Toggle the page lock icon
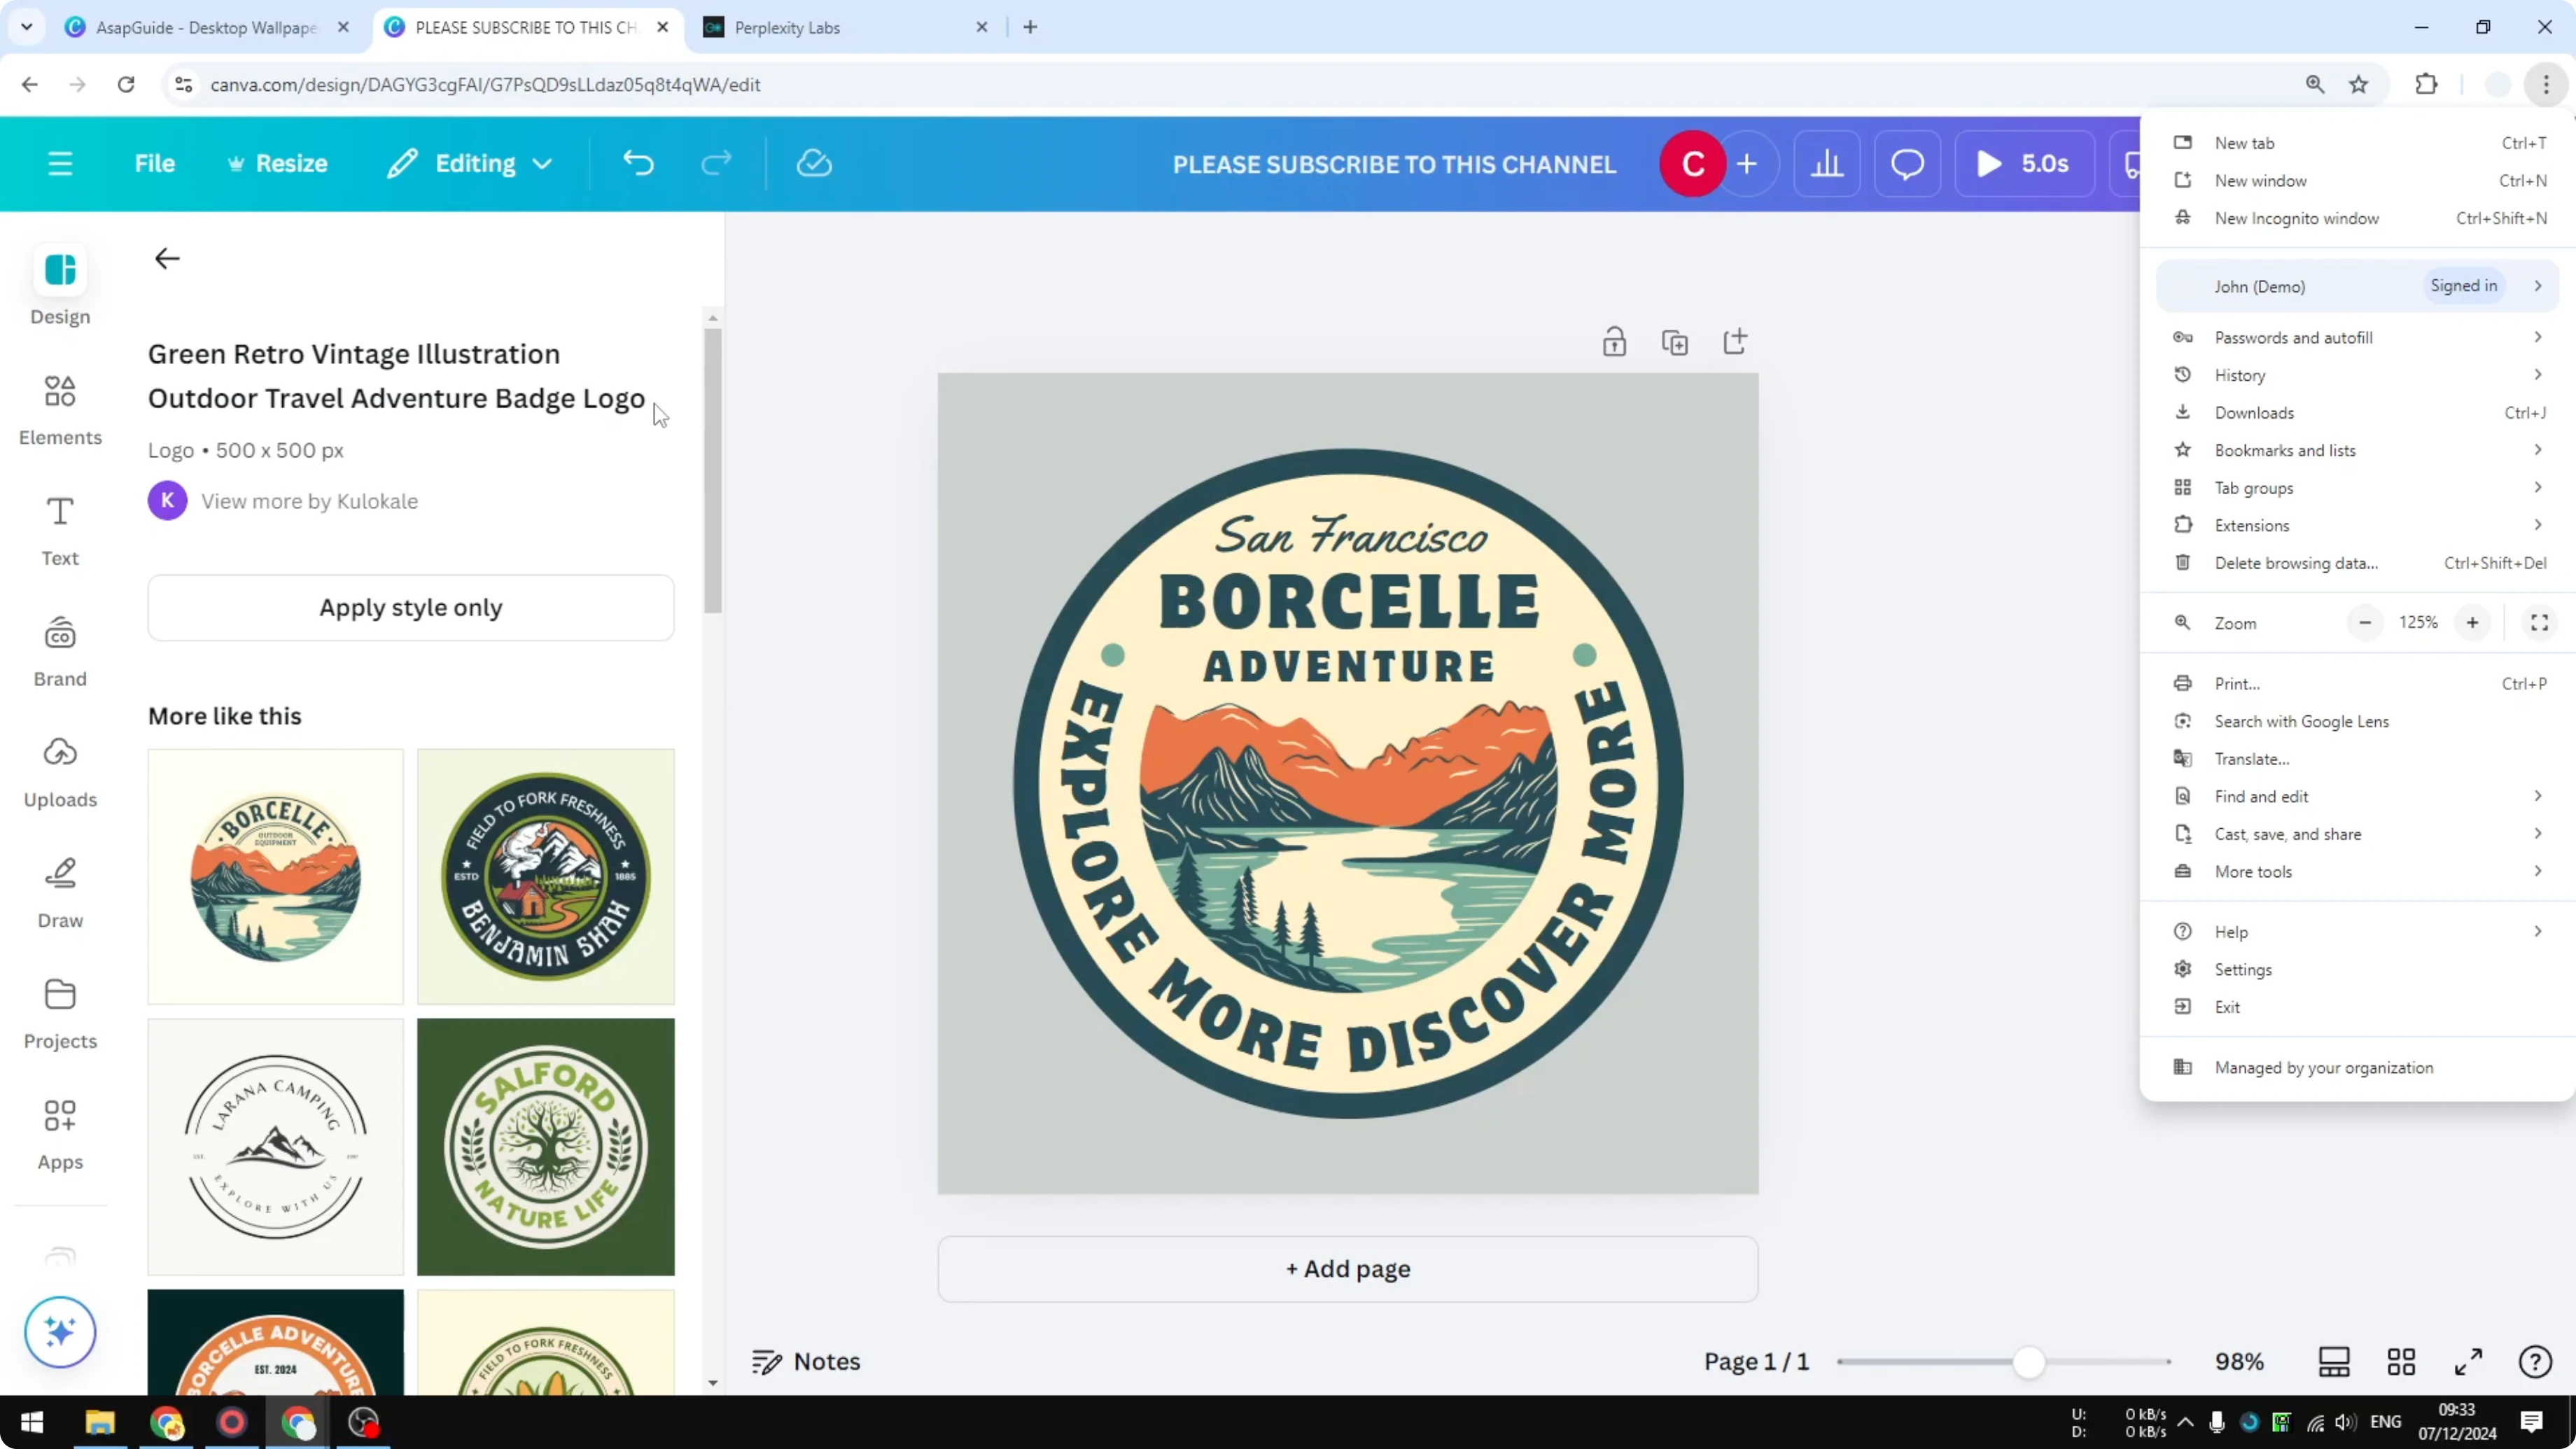Screen dimensions: 2576x1449 (1614, 341)
